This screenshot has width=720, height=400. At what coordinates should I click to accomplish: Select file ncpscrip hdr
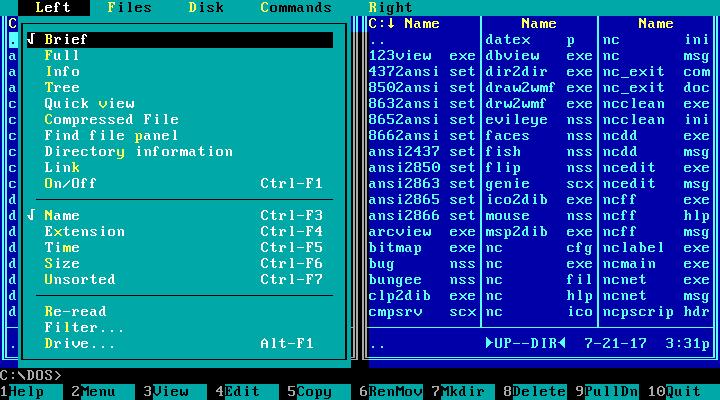pyautogui.click(x=657, y=311)
